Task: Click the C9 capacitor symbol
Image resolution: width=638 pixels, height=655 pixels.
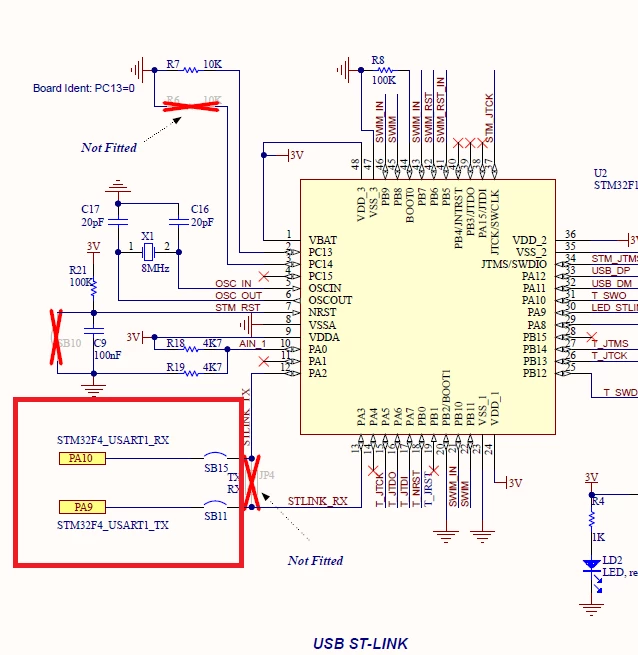Action: click(94, 331)
